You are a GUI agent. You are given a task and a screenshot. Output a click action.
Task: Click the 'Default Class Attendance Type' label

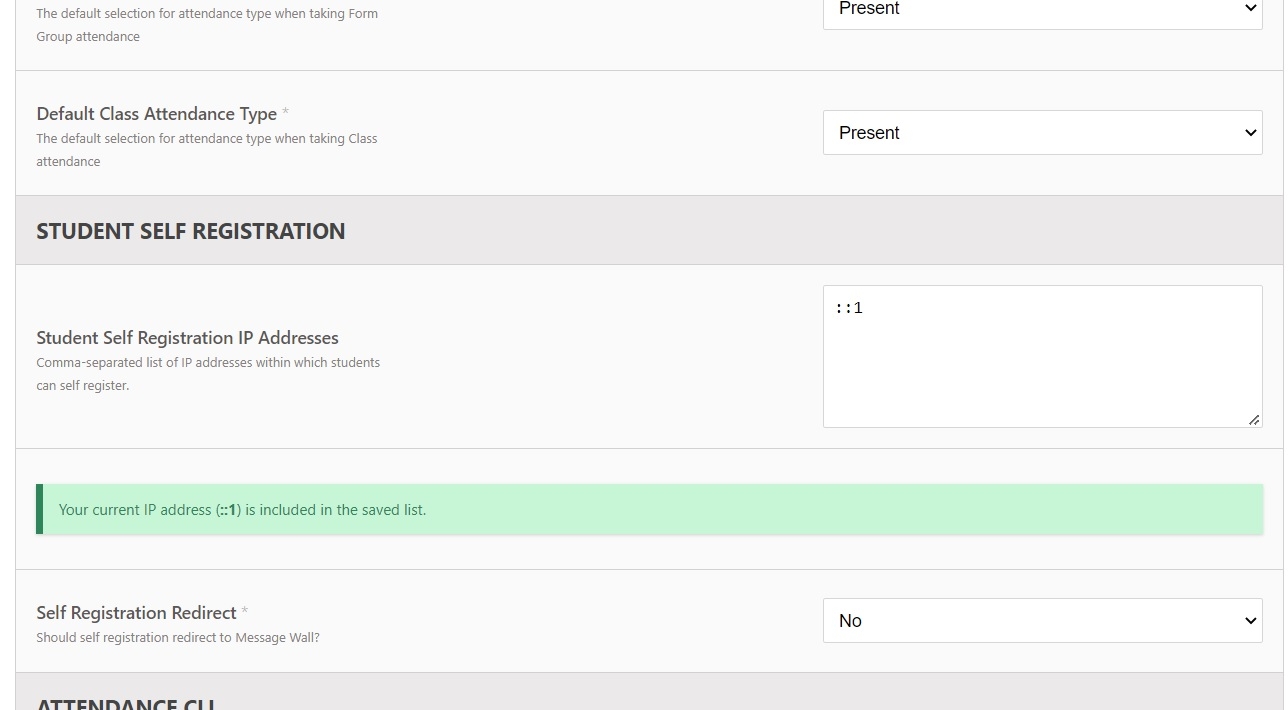point(157,114)
